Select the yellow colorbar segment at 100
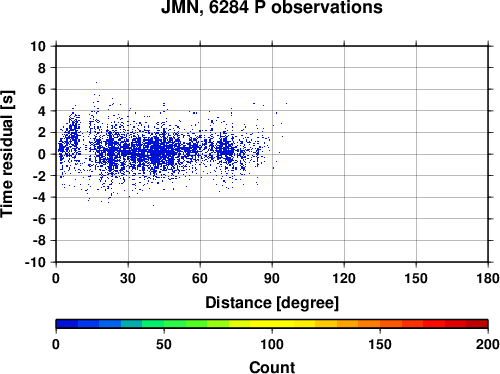500x374 pixels. point(283,324)
